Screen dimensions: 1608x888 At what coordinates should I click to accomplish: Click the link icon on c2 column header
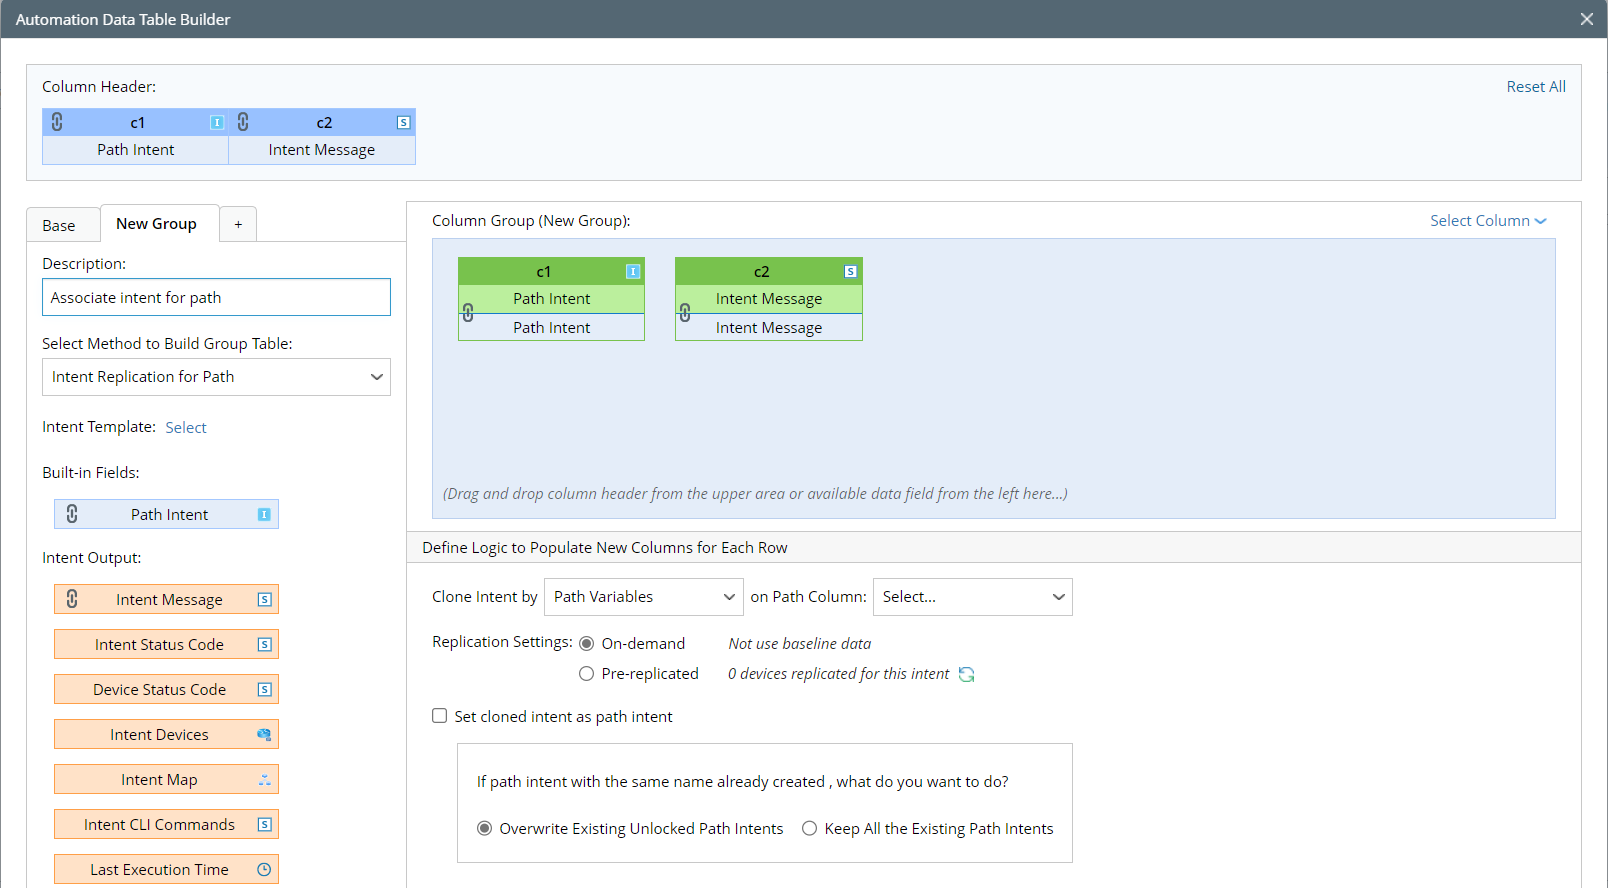click(x=243, y=122)
